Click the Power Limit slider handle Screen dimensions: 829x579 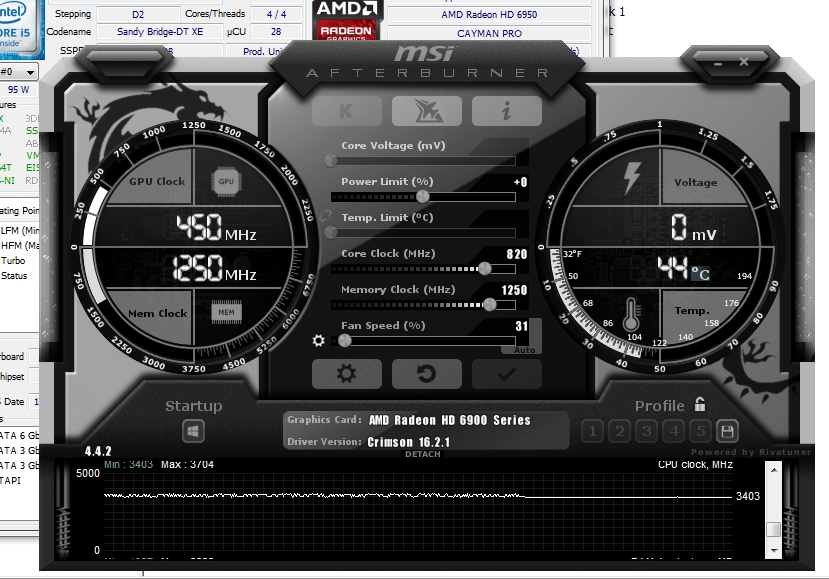coord(422,197)
